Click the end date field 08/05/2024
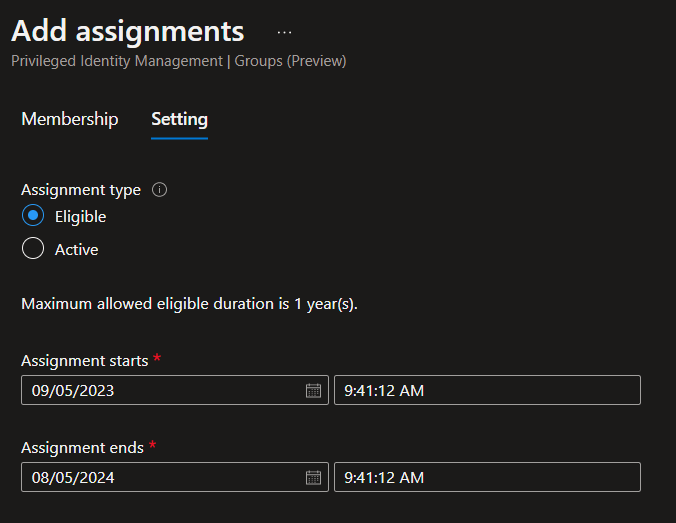The height and width of the screenshot is (523, 676). click(x=160, y=478)
